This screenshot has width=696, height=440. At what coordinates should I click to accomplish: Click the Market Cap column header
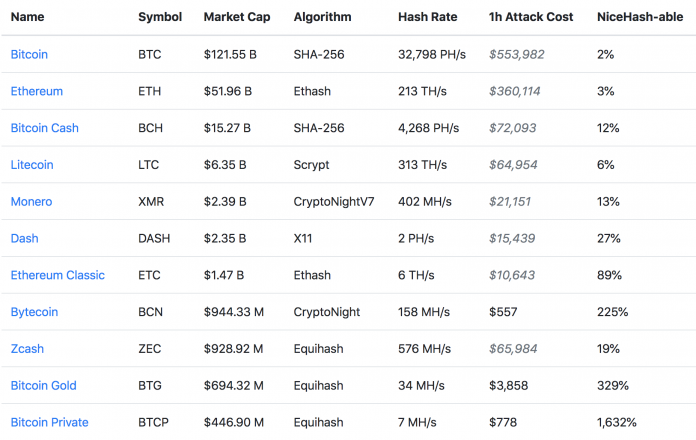[x=237, y=17]
